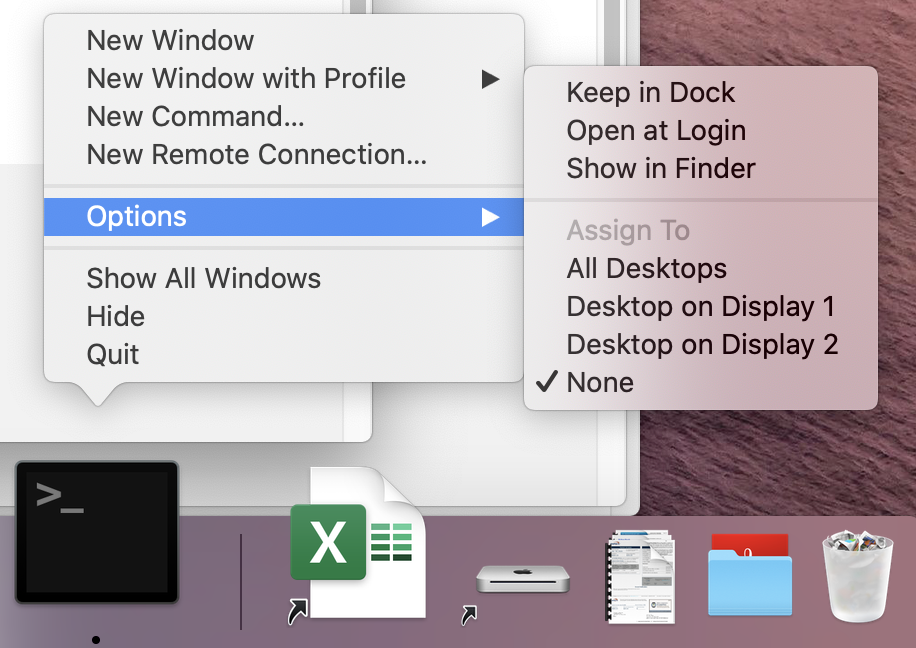The image size is (916, 648).
Task: Hide Terminal via the Hide entry
Action: click(284, 316)
